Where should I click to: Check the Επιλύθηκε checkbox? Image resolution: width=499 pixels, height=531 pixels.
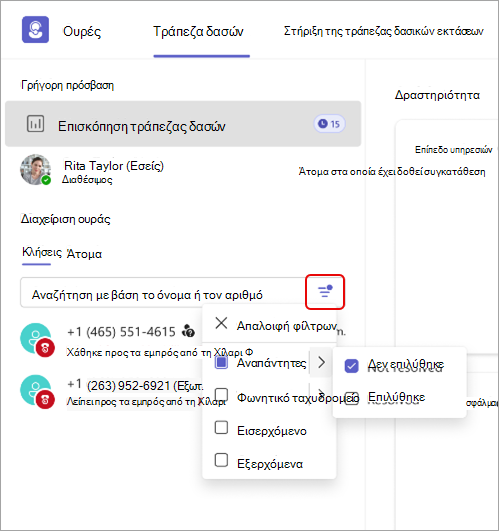click(351, 399)
